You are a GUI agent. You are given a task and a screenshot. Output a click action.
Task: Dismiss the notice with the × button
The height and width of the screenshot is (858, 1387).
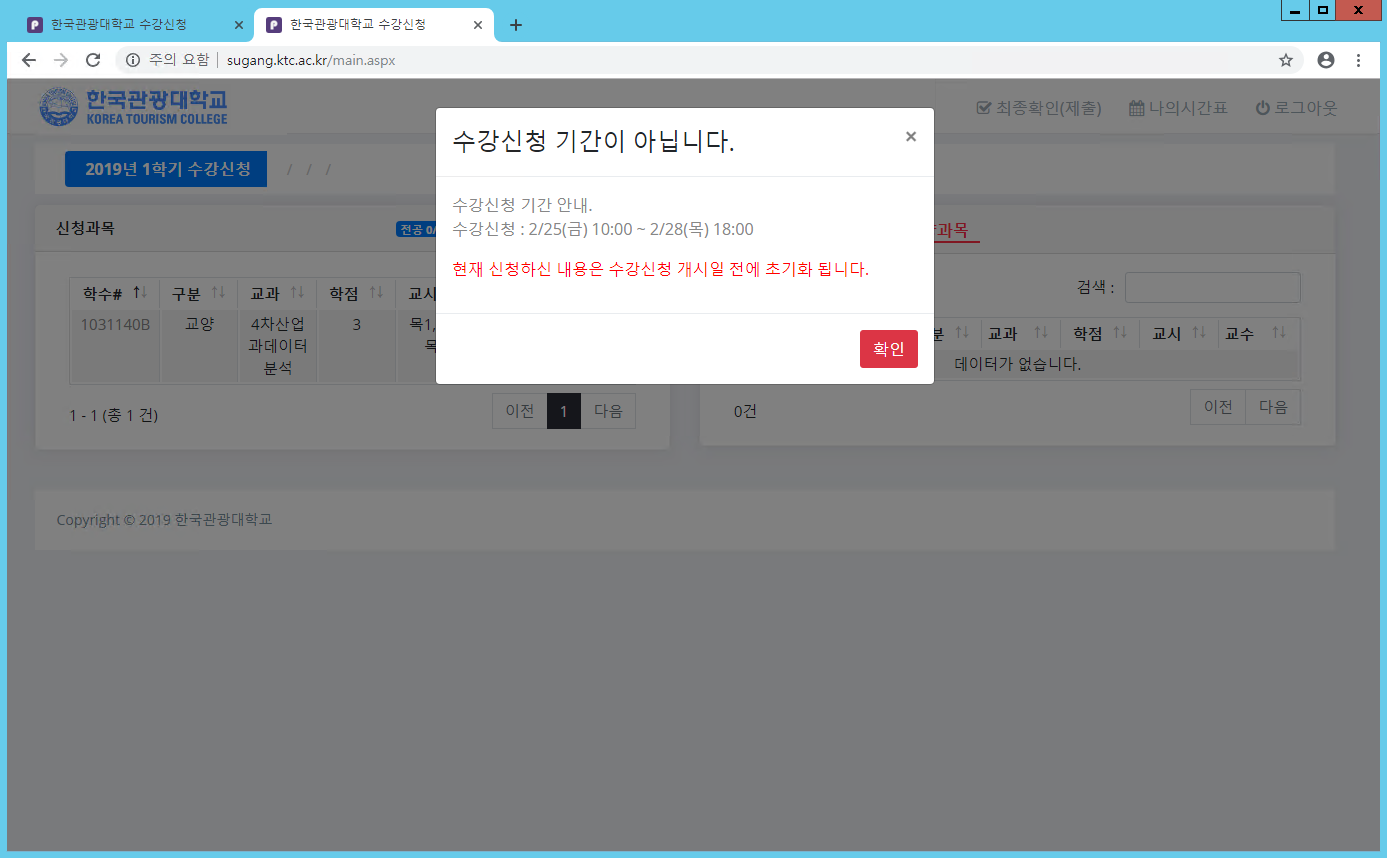click(x=910, y=136)
